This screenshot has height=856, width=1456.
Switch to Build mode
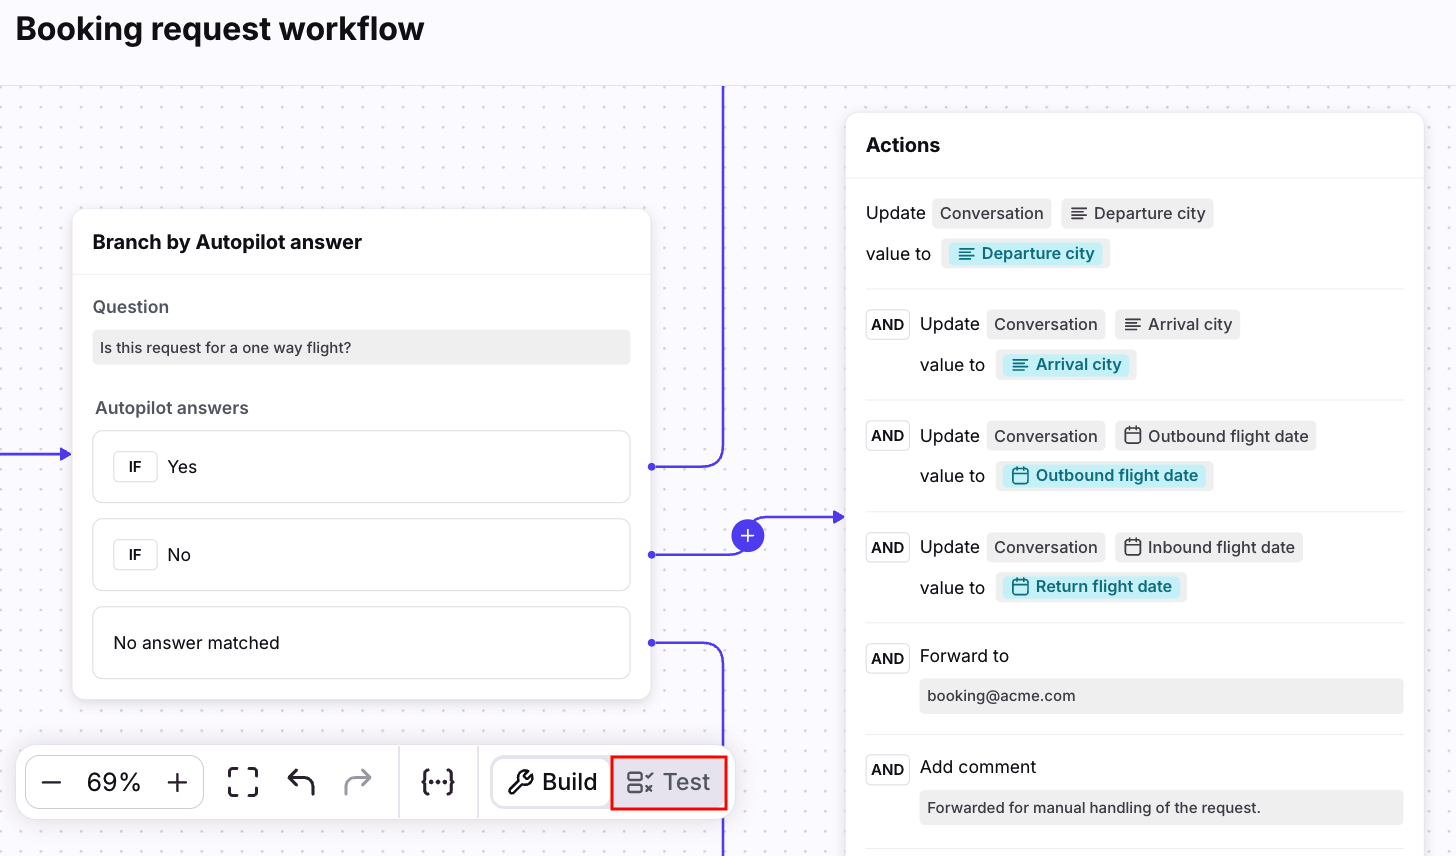(552, 782)
